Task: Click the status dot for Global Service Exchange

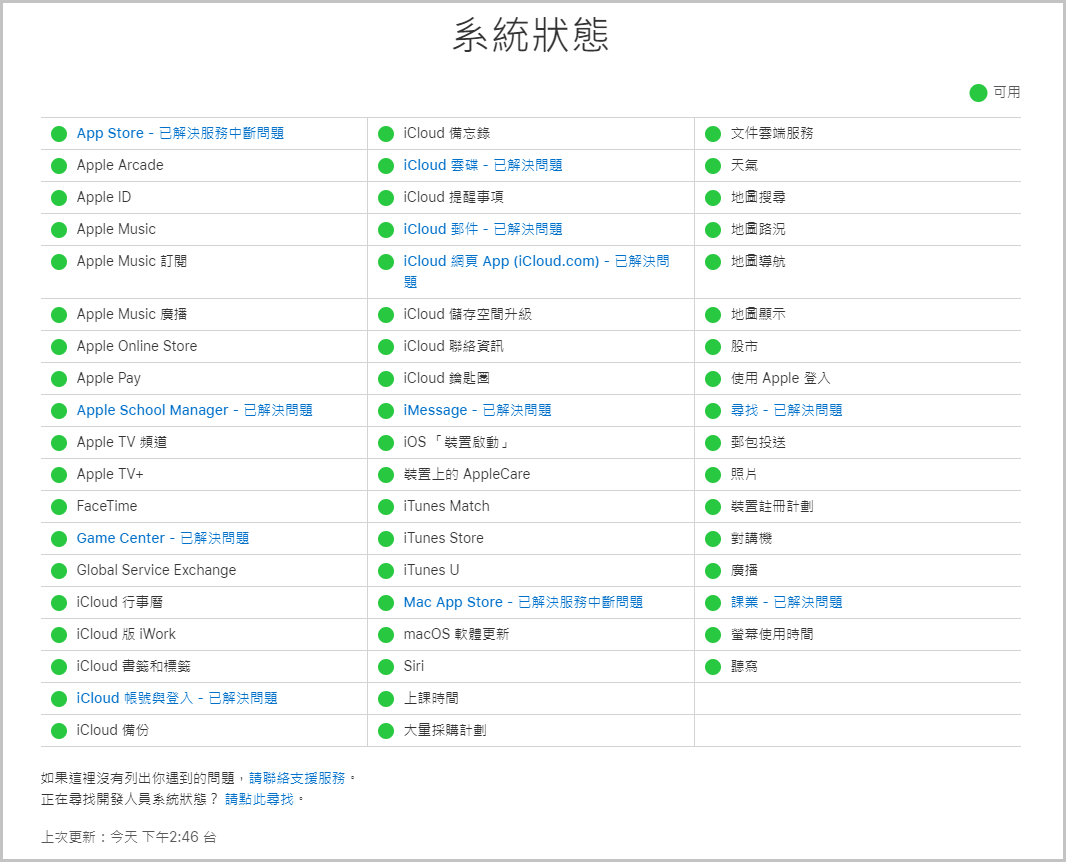Action: (x=59, y=570)
